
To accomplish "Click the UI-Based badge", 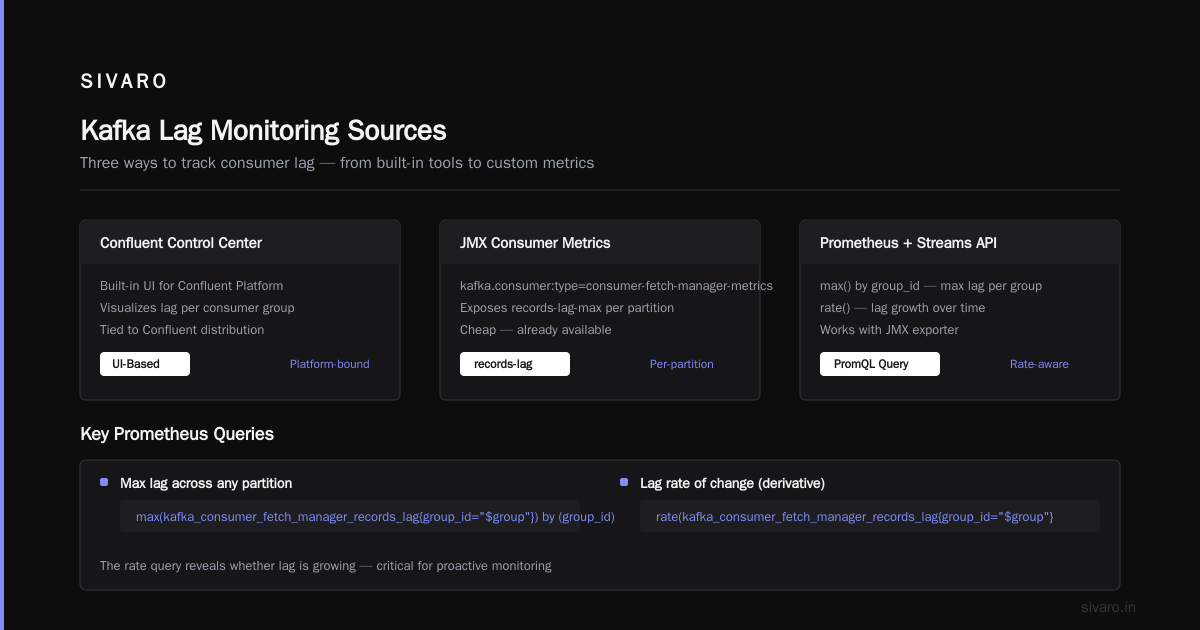I will tap(145, 364).
